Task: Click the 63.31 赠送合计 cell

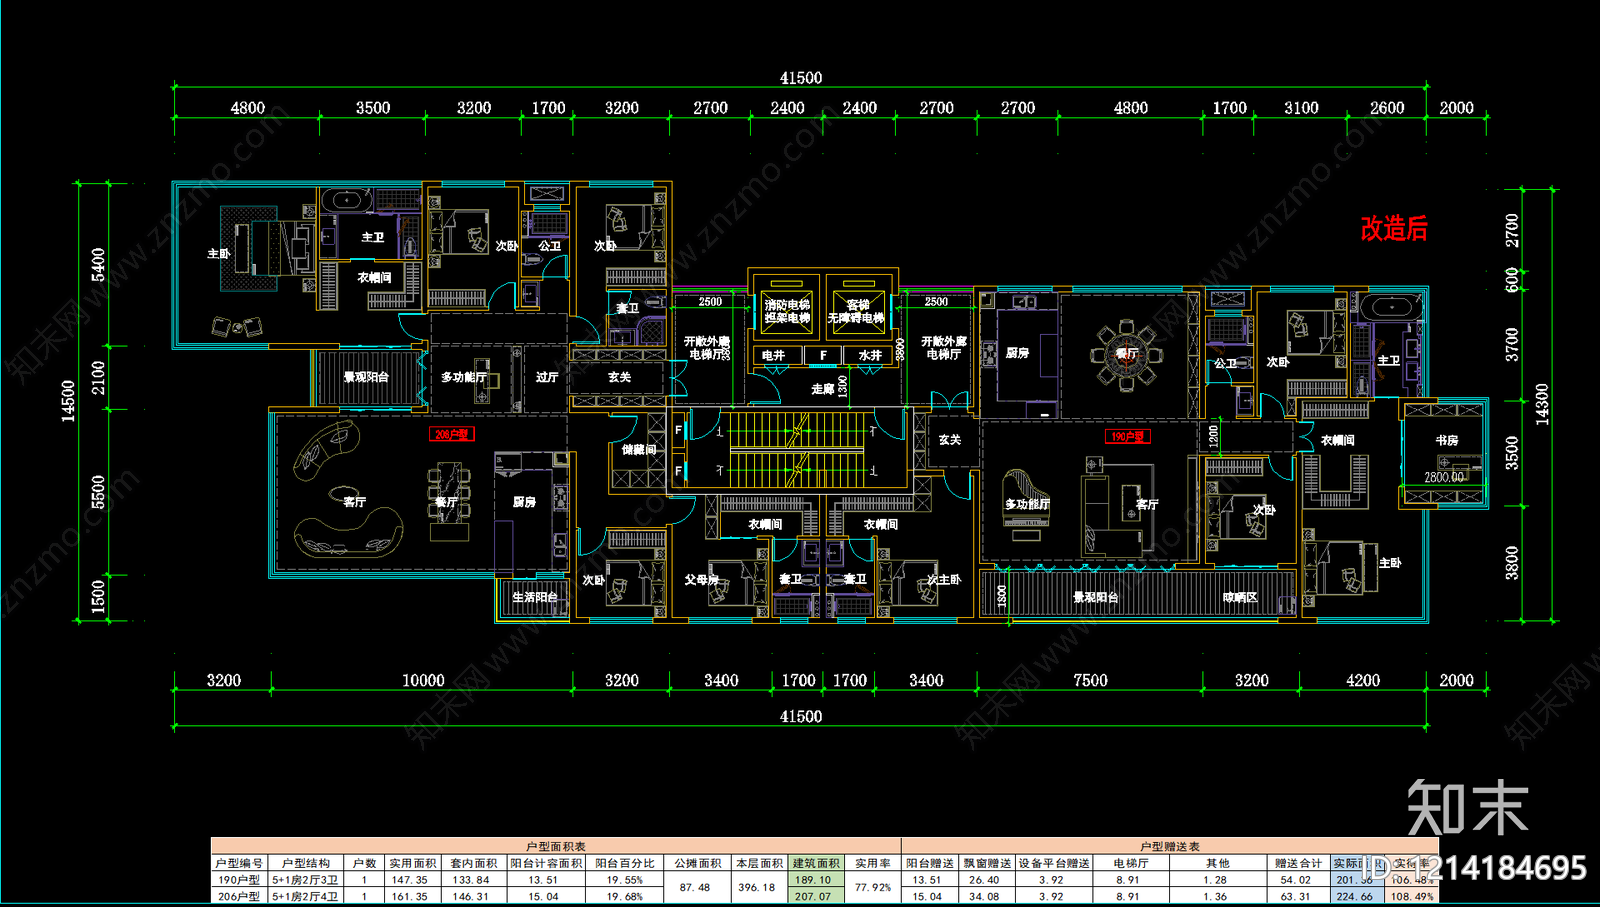Action: click(x=1297, y=896)
